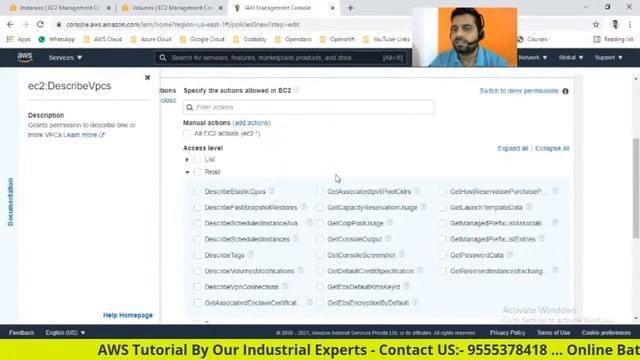Check GetConsoleOutput checkbox
The image size is (640, 360).
tap(320, 239)
